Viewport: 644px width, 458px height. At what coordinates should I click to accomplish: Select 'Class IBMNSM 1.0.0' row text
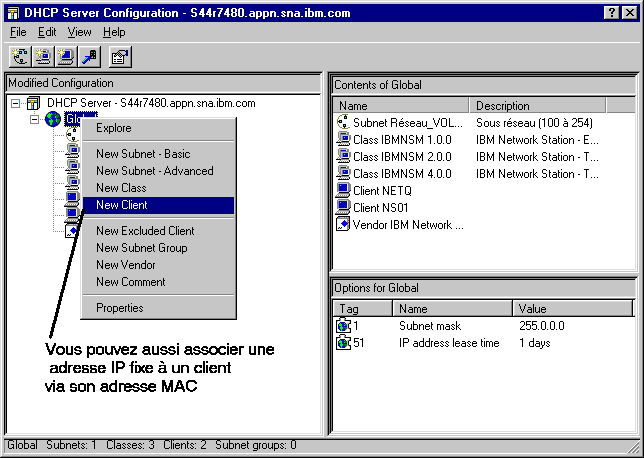[402, 140]
